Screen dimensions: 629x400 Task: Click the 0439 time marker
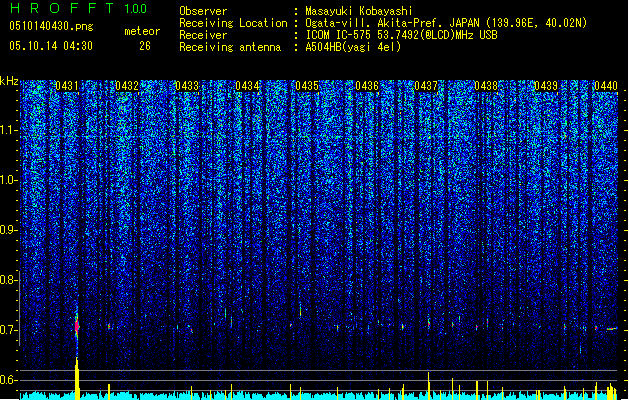[546, 86]
